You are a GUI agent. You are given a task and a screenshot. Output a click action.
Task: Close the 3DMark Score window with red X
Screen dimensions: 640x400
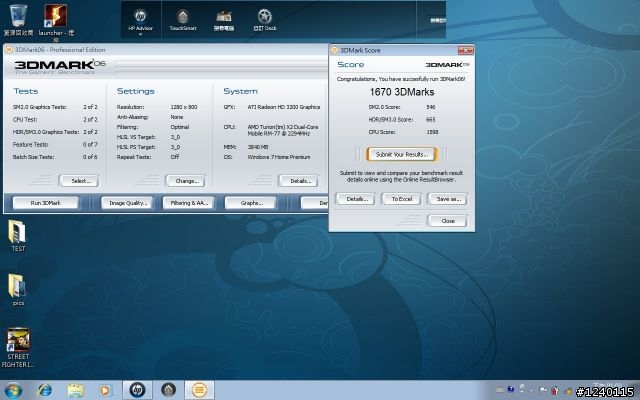coord(465,50)
